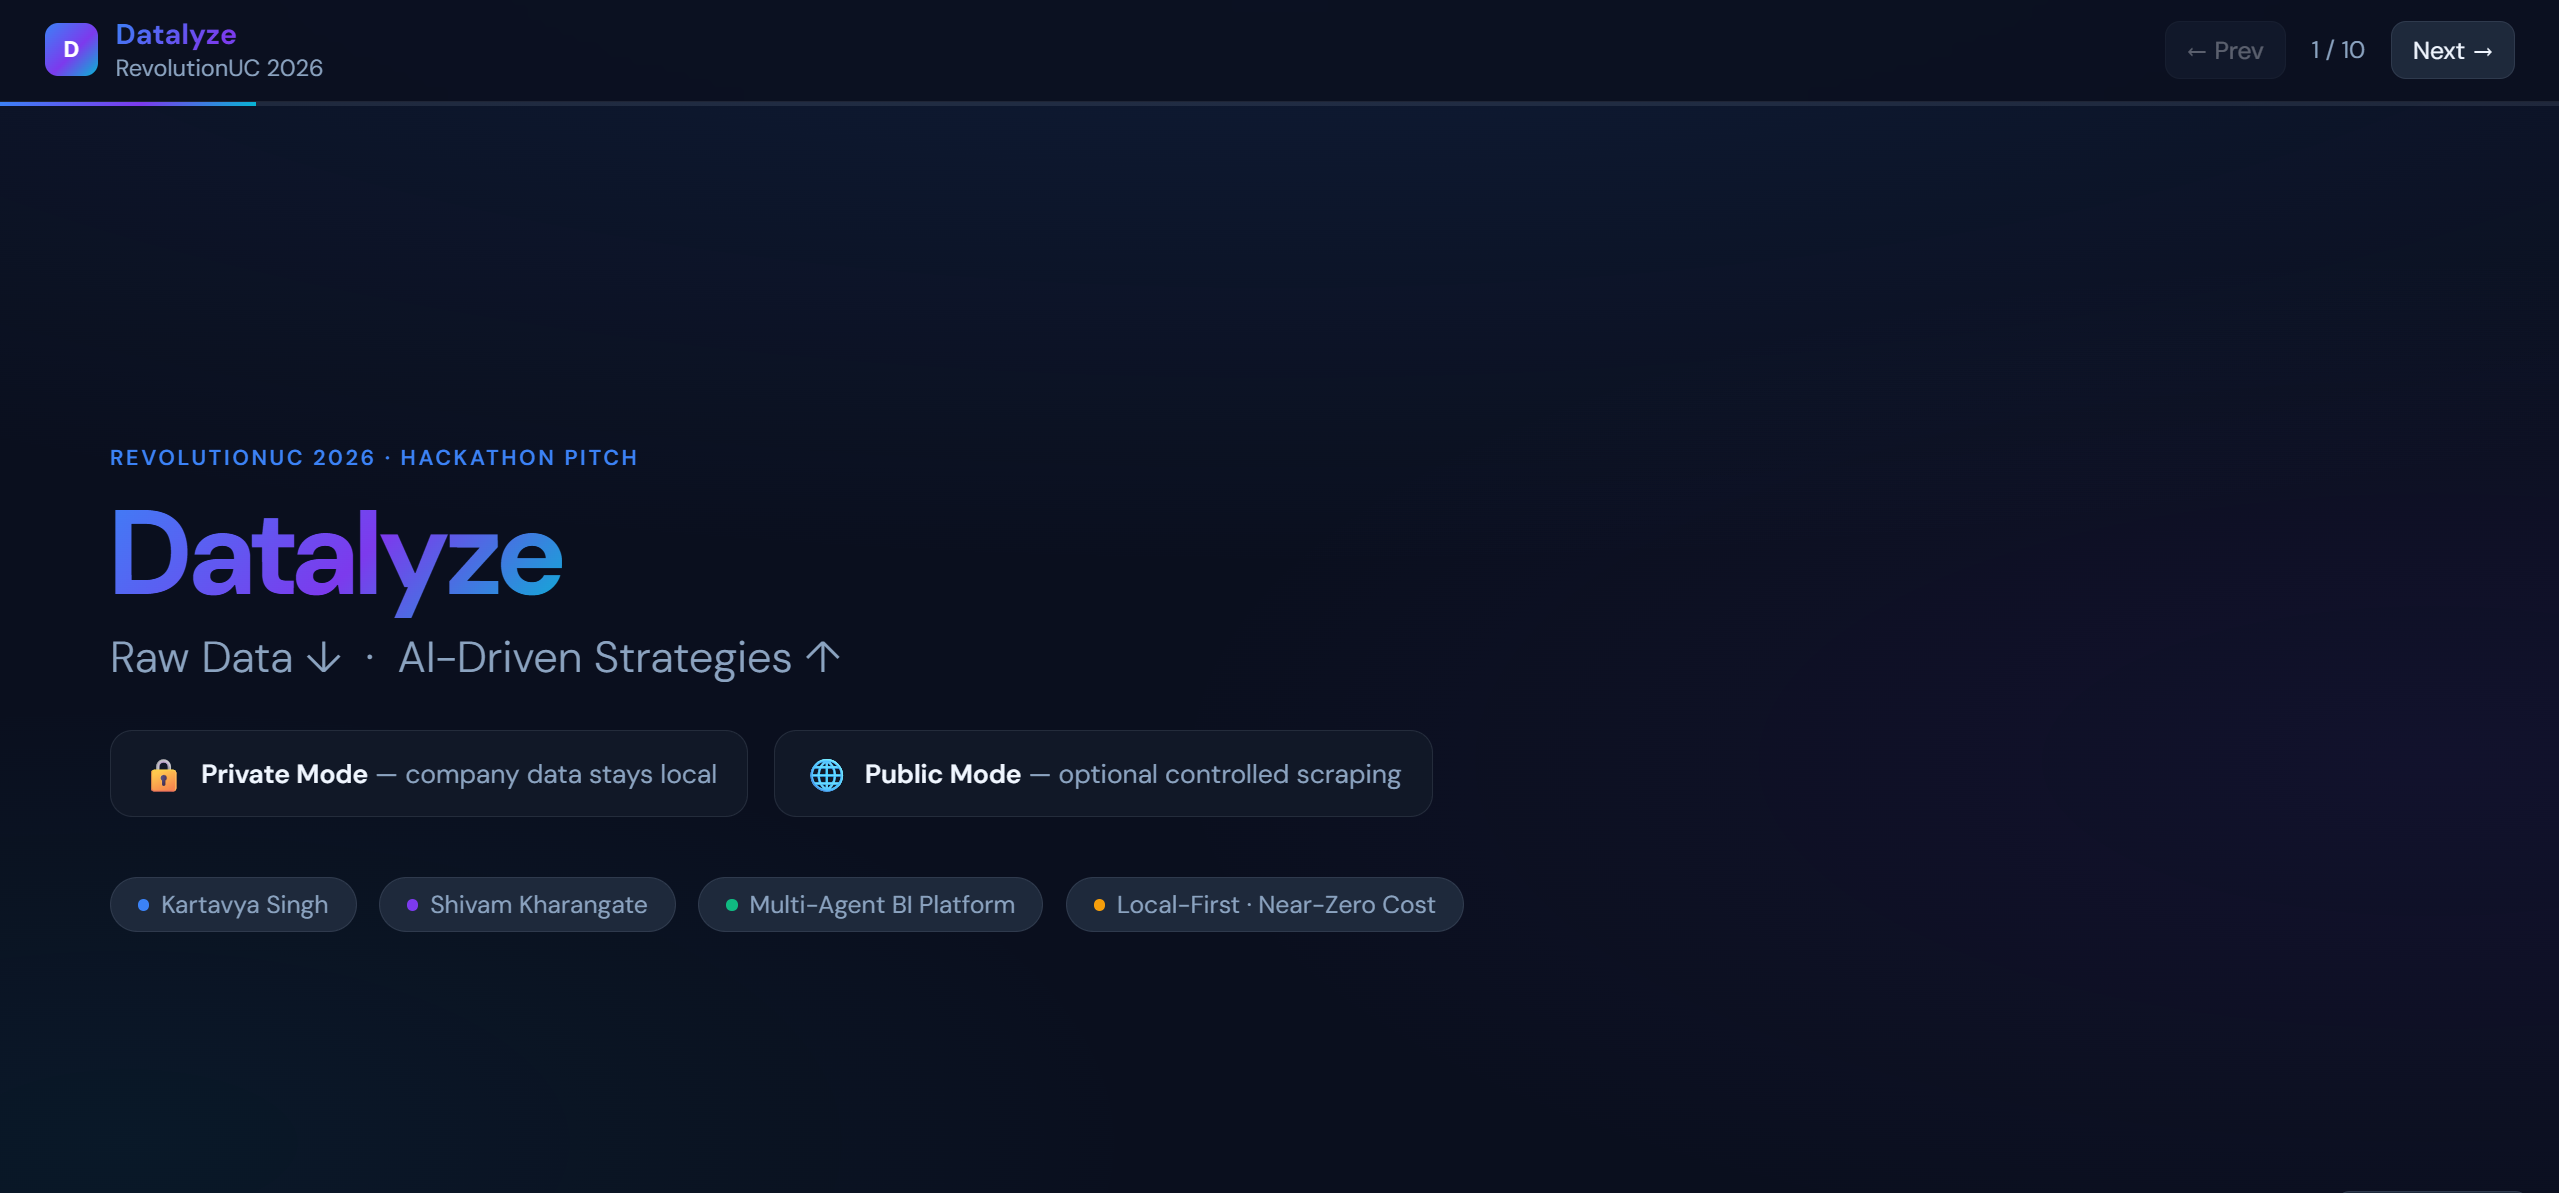The width and height of the screenshot is (2559, 1193).
Task: Go back with the Prev button
Action: [x=2225, y=50]
